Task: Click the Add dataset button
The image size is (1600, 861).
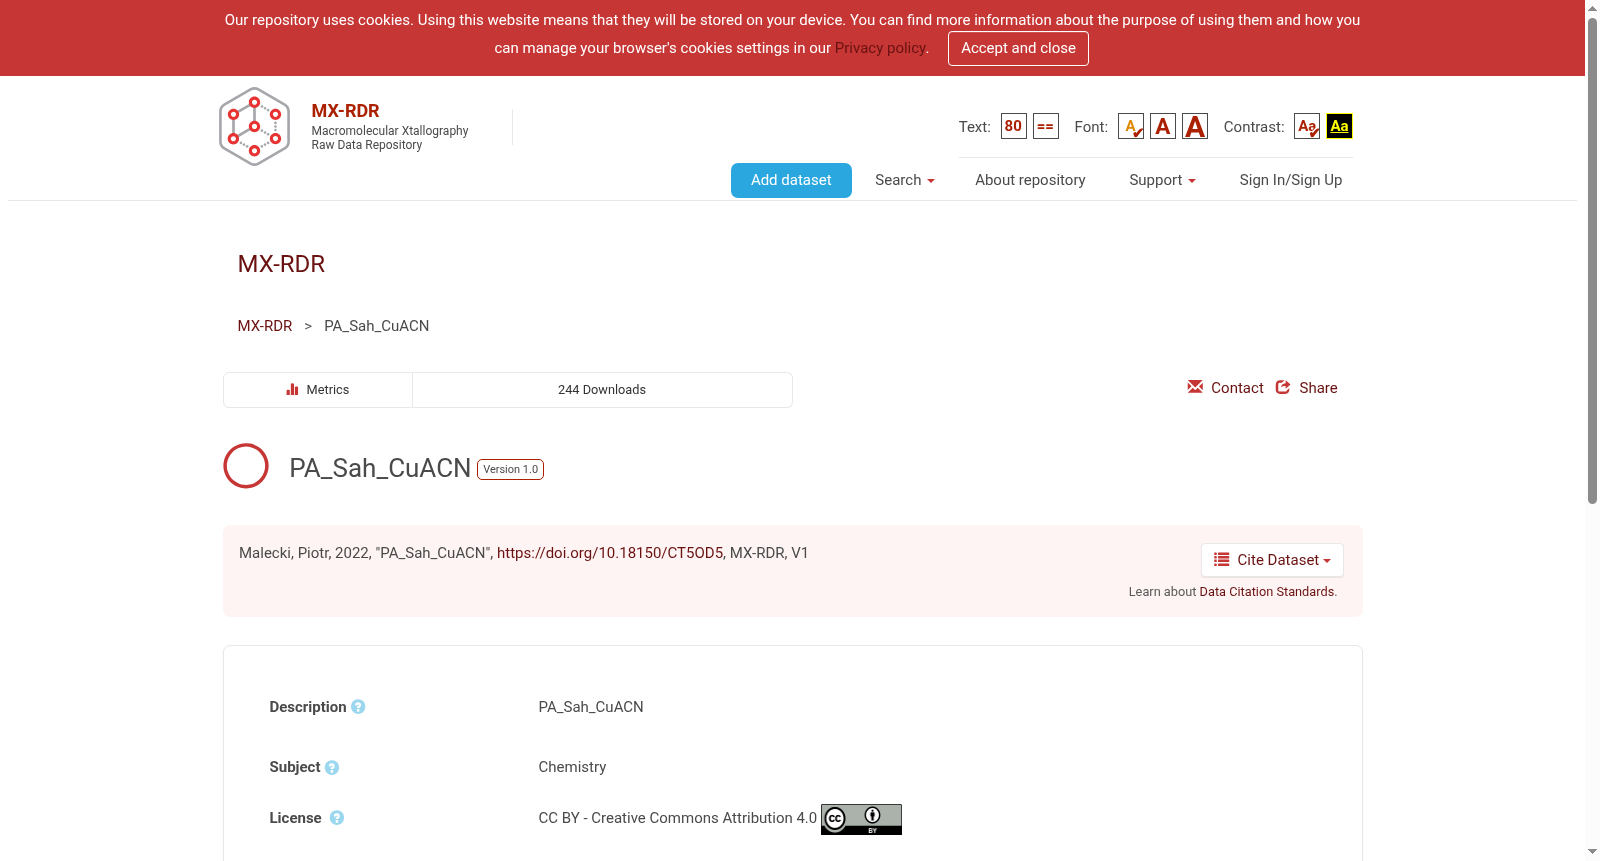Action: (791, 180)
